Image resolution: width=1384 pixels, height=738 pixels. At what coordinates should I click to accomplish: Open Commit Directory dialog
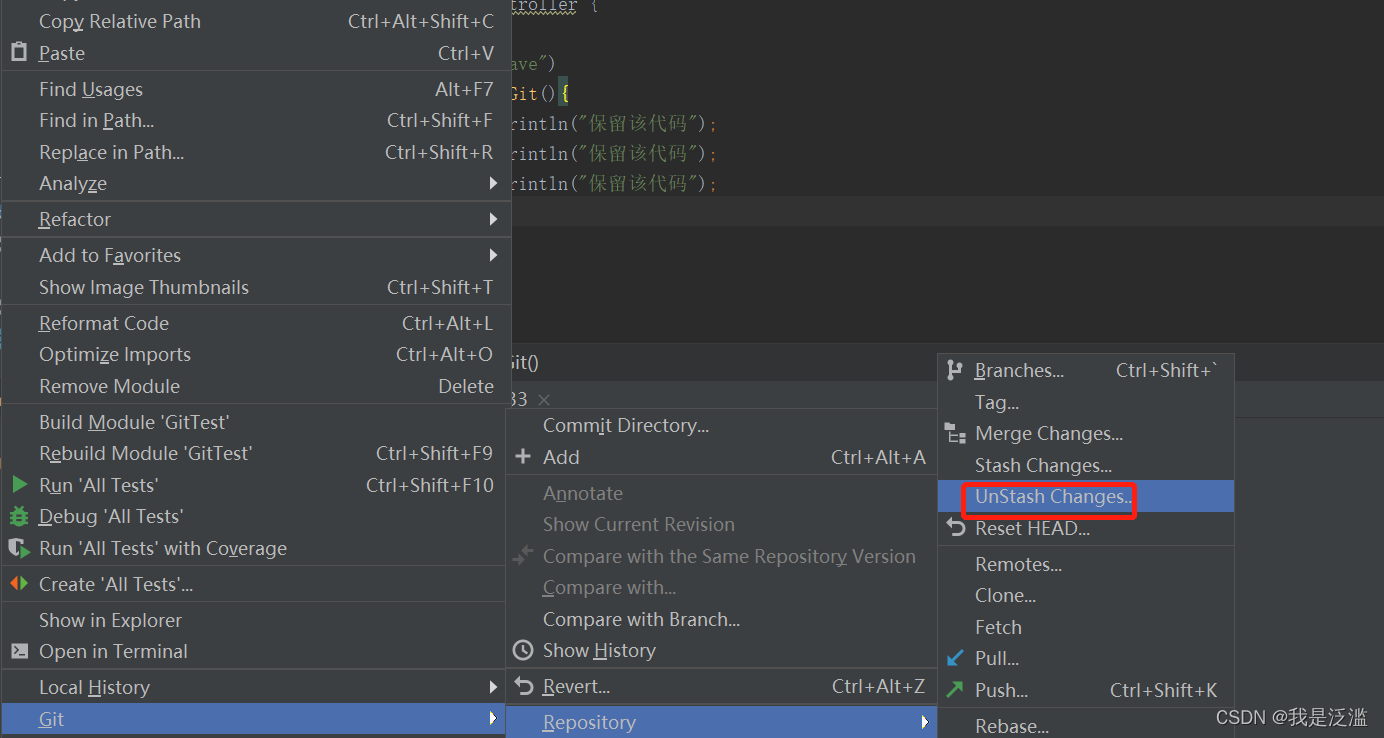721,425
